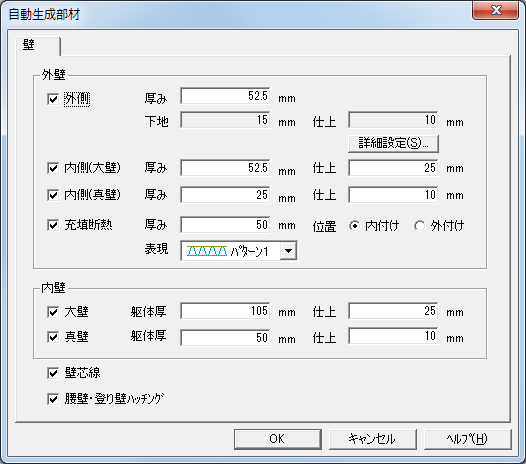Click the 大壁 躯体厚 105 field

[225, 311]
